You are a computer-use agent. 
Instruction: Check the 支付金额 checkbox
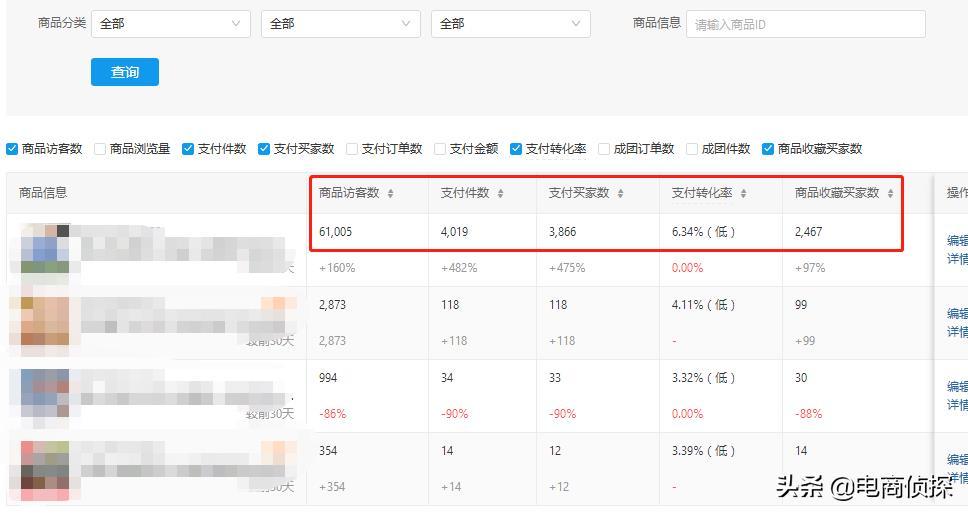(440, 149)
